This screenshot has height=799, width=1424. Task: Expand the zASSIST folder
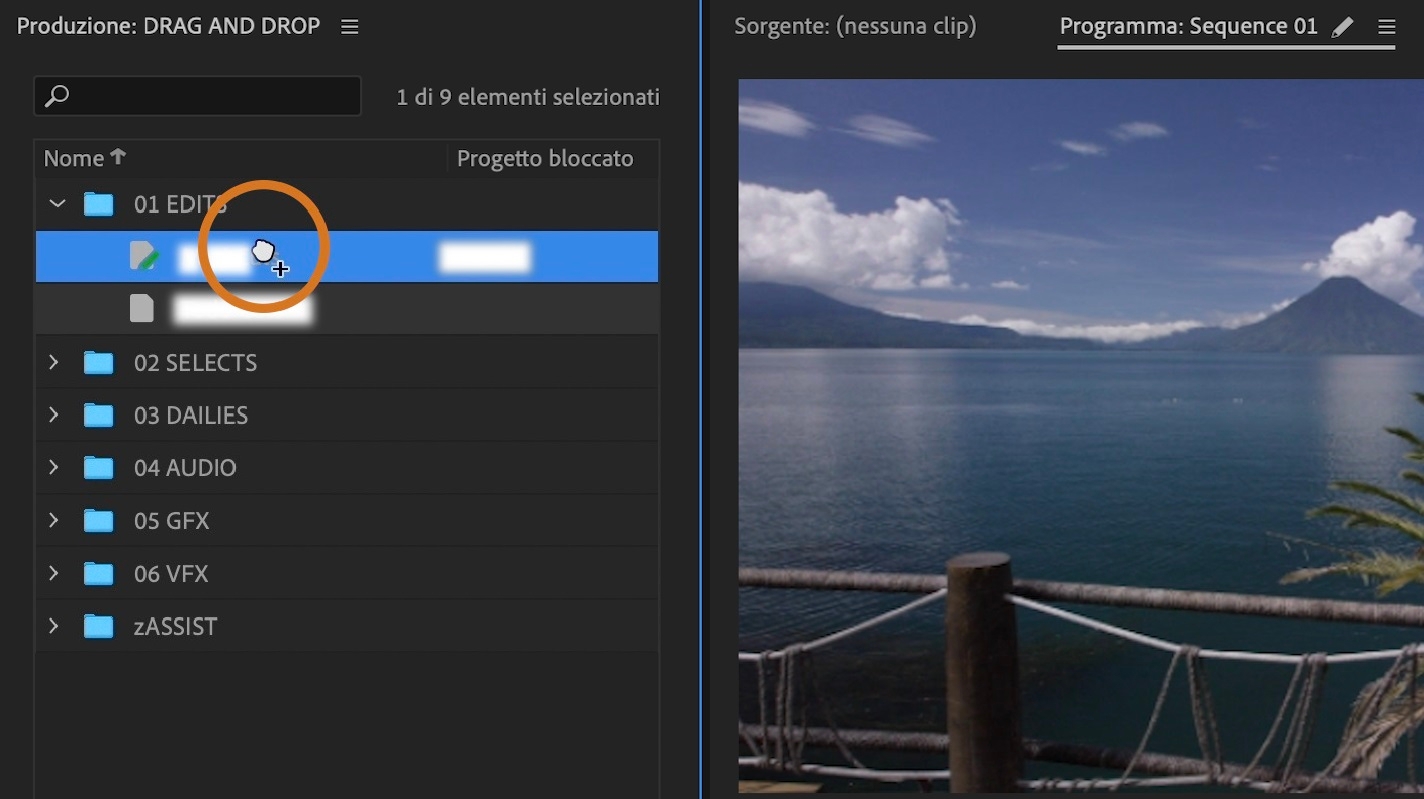[x=54, y=626]
